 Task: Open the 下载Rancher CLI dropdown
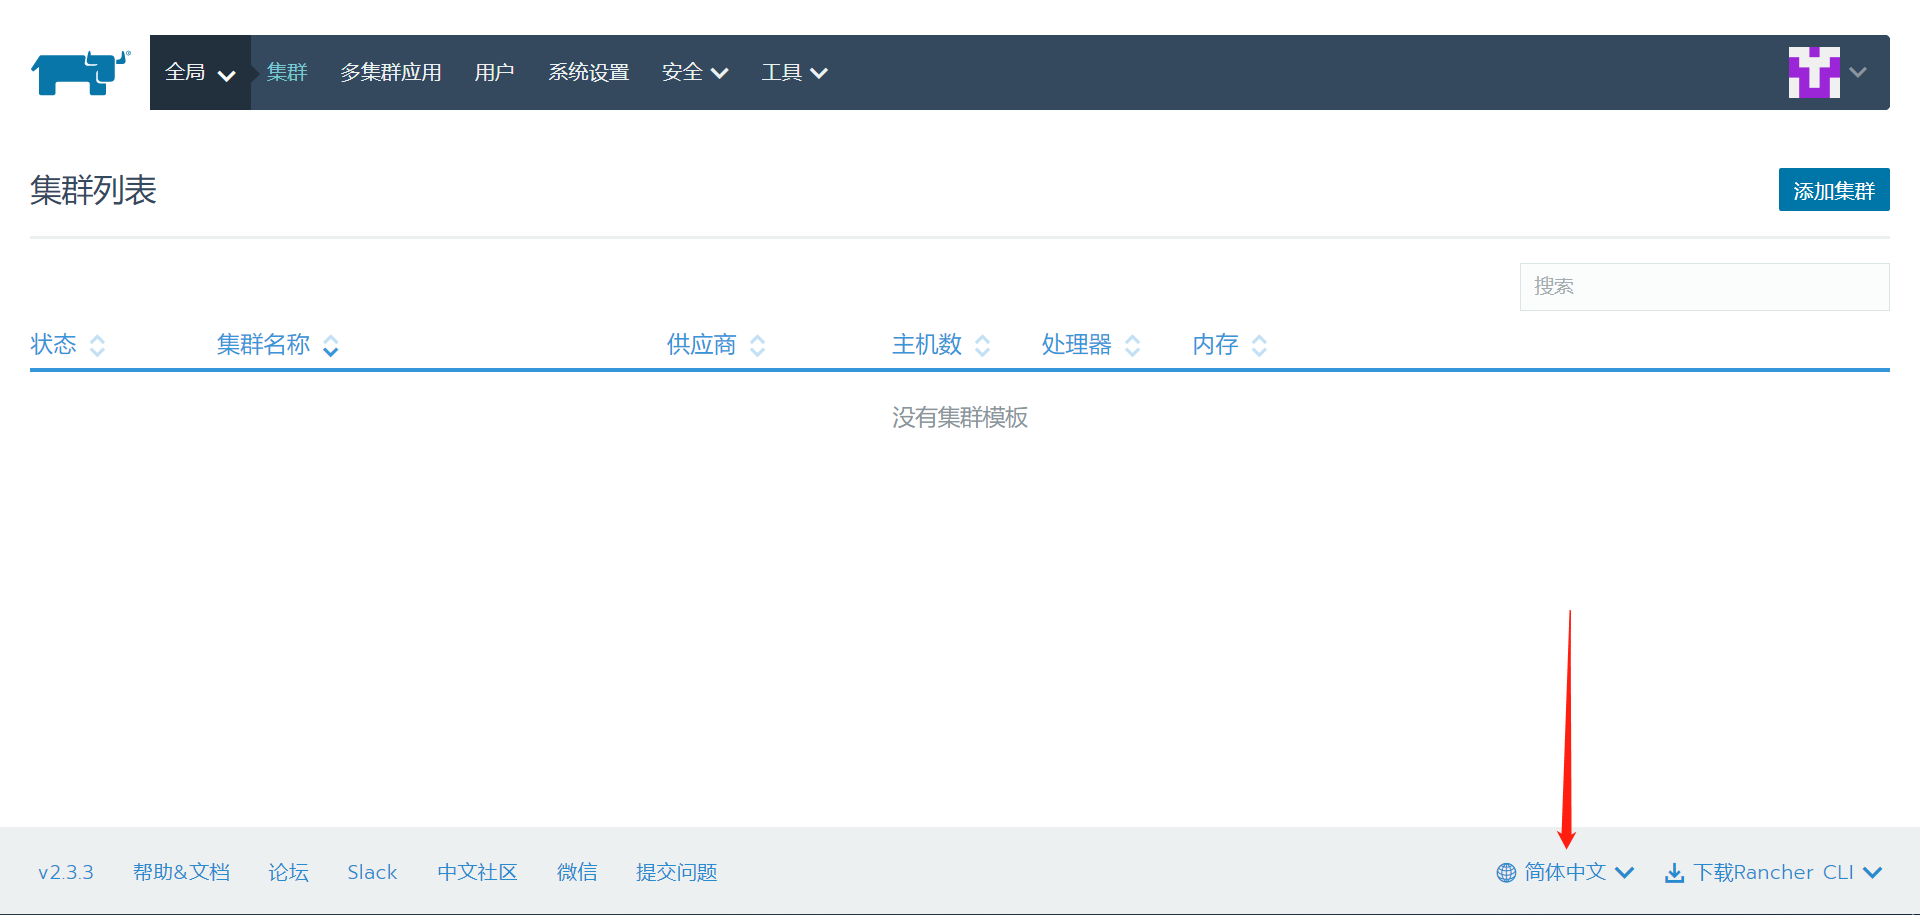(x=1774, y=872)
